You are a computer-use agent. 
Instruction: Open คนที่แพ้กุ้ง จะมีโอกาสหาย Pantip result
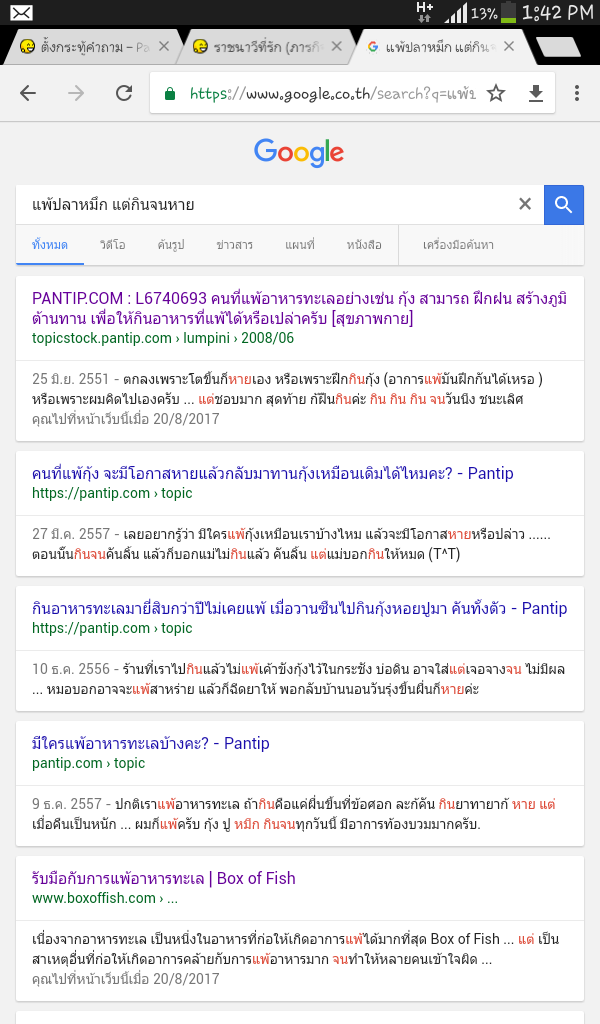pyautogui.click(x=272, y=473)
